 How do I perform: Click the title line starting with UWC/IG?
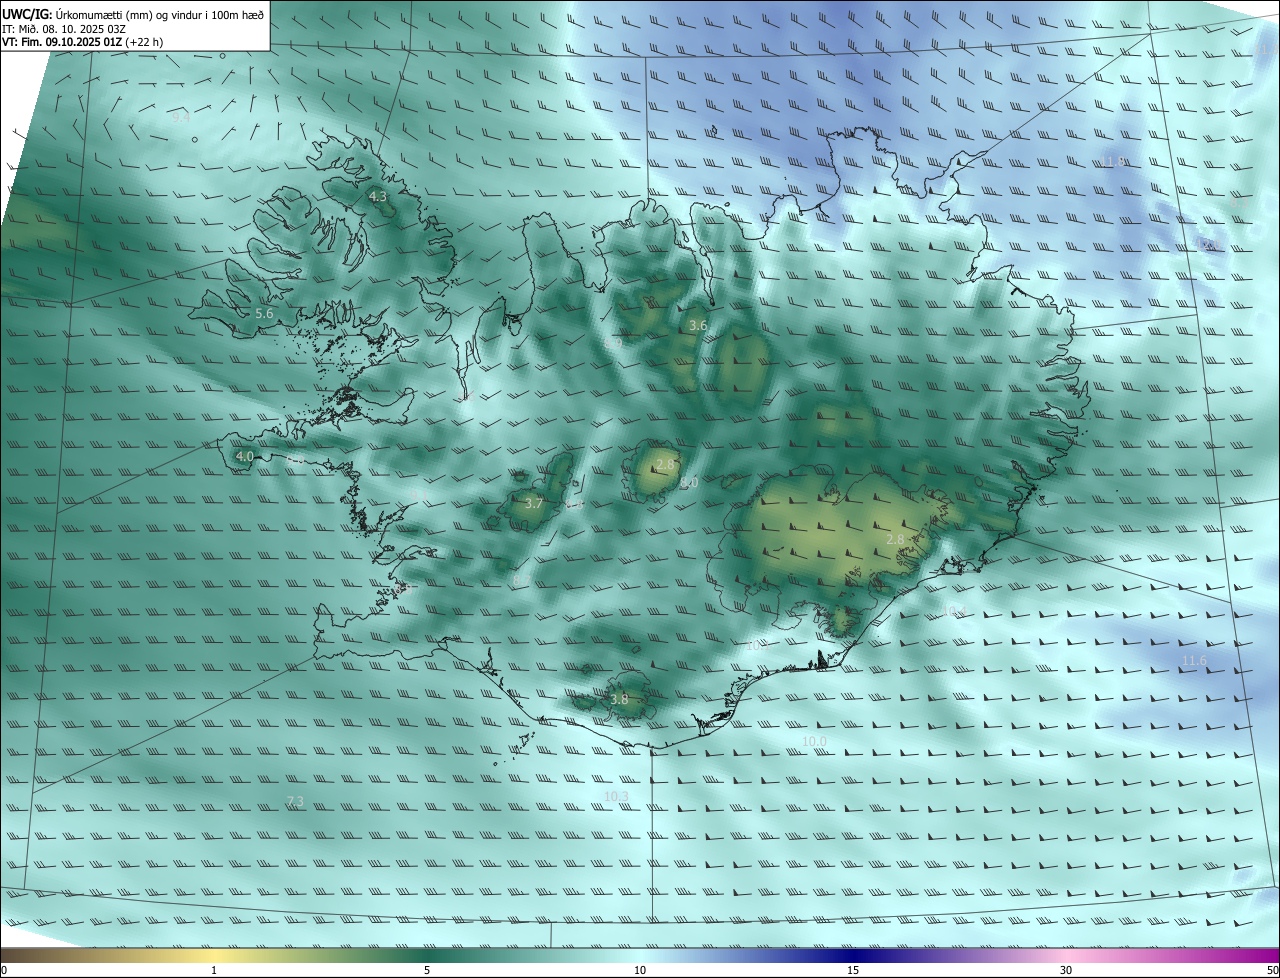tap(133, 15)
